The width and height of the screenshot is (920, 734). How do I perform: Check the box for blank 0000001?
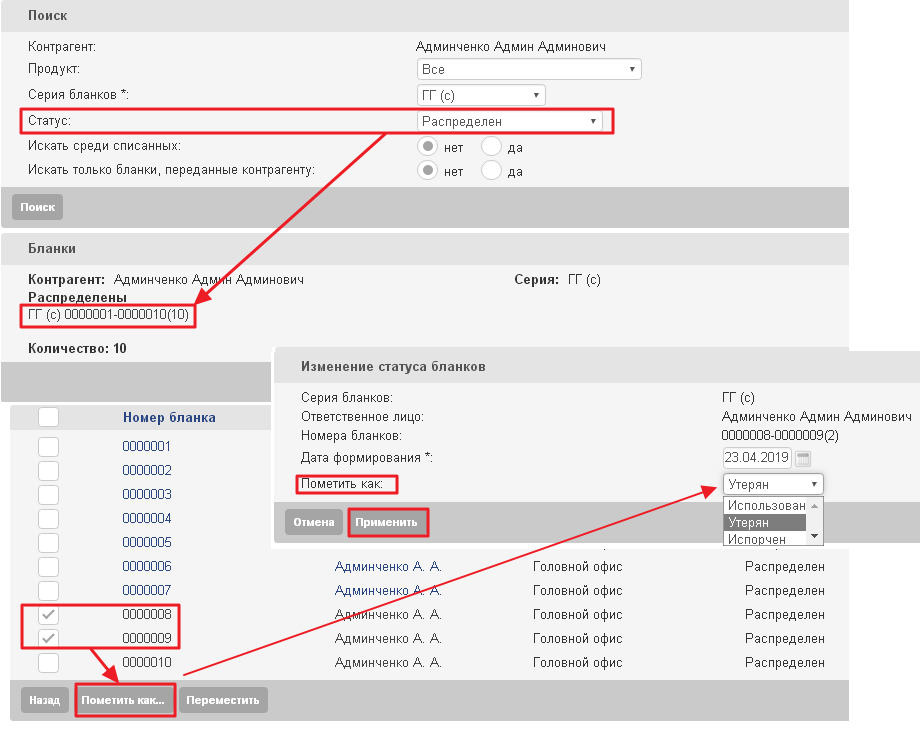coord(49,447)
